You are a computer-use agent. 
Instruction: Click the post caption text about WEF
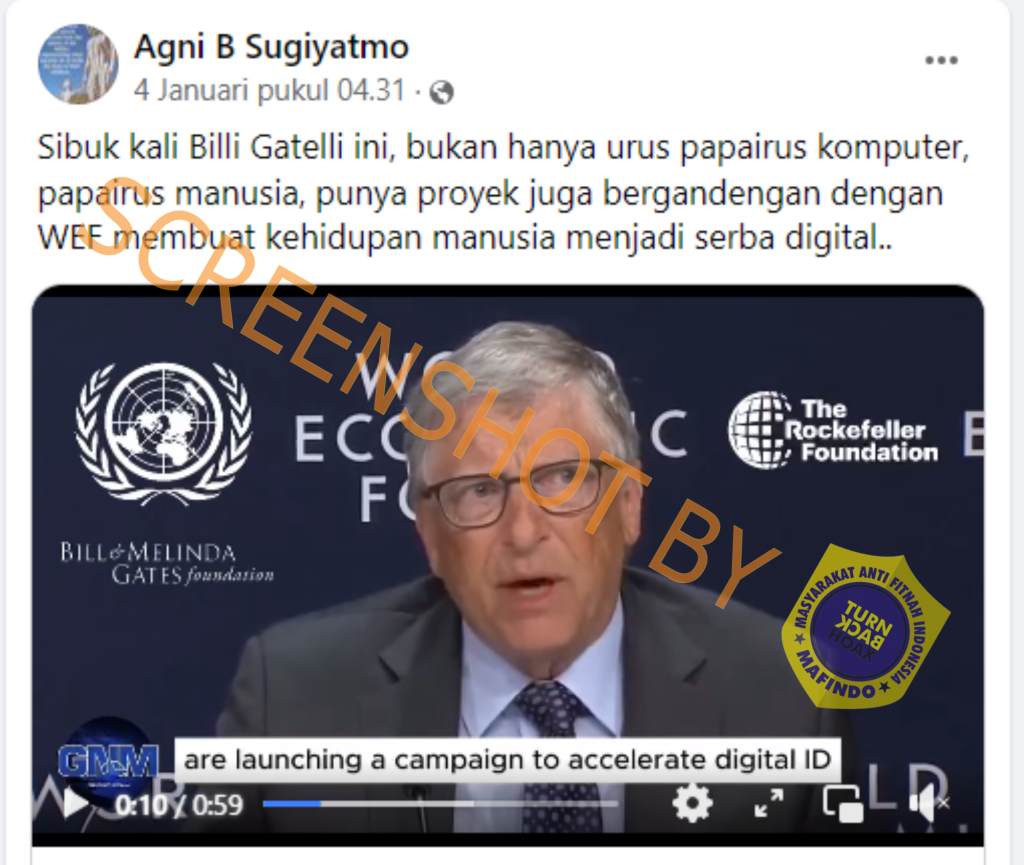coord(503,193)
